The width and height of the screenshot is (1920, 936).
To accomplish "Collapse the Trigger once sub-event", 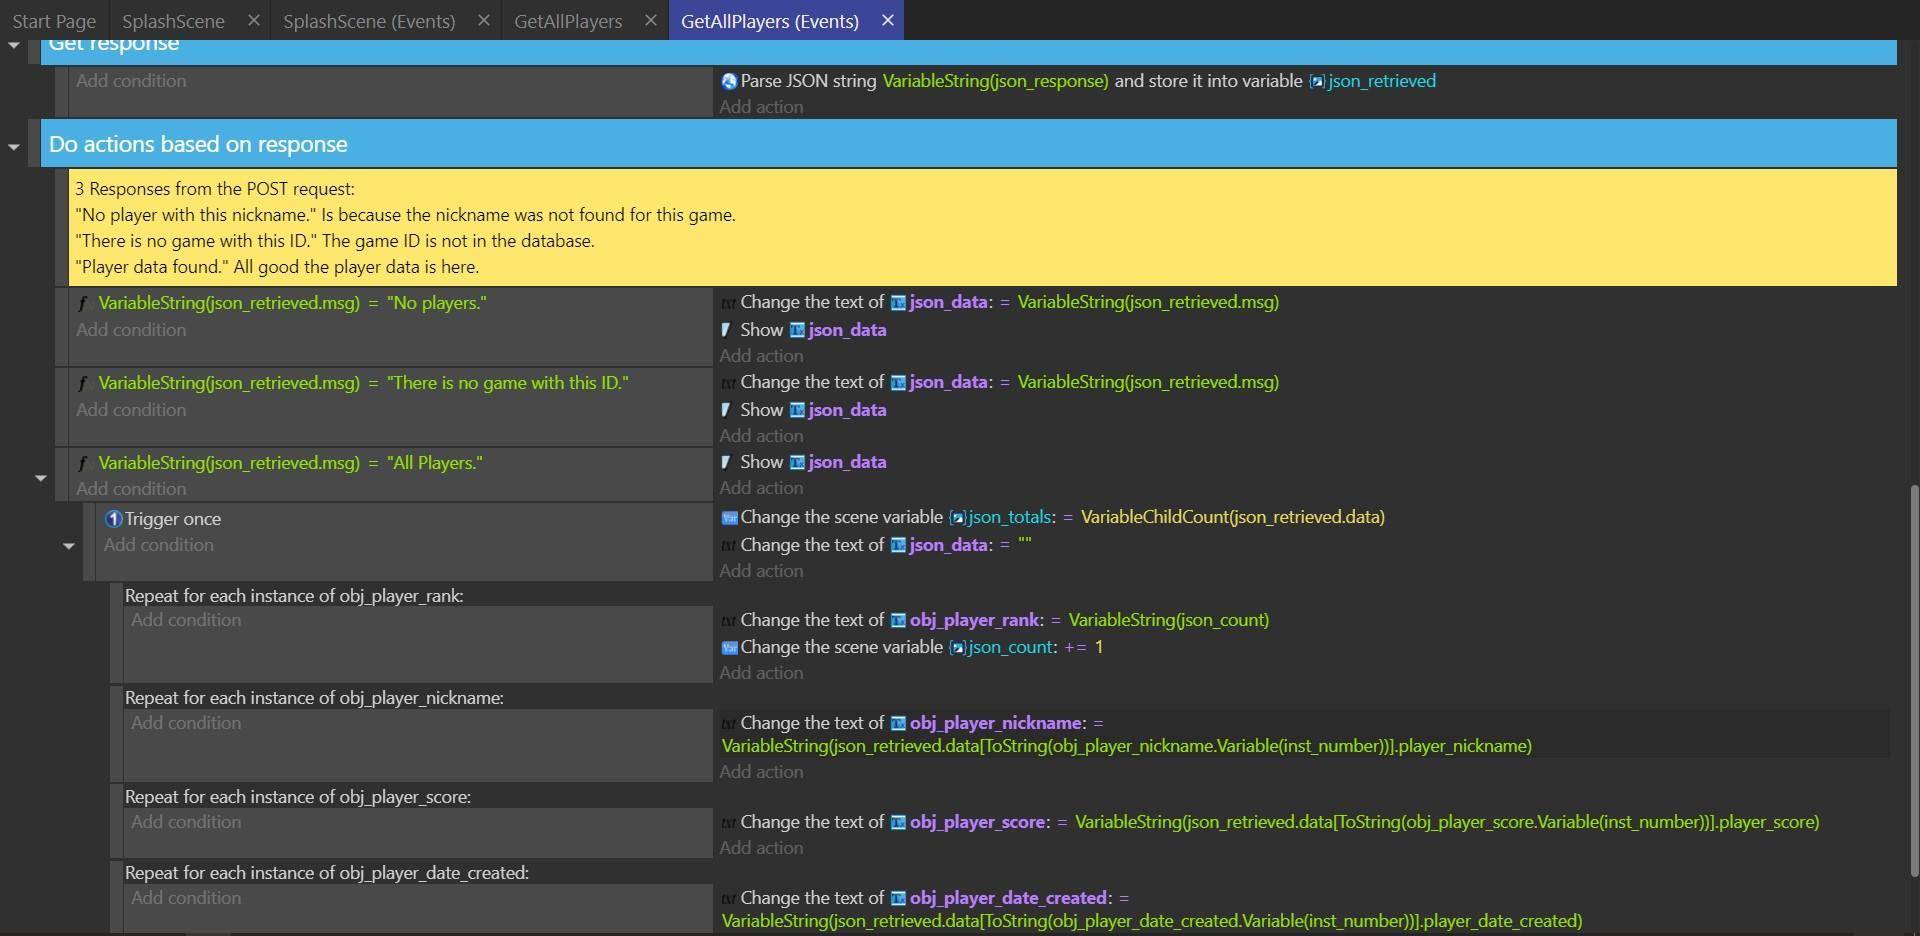I will point(69,546).
